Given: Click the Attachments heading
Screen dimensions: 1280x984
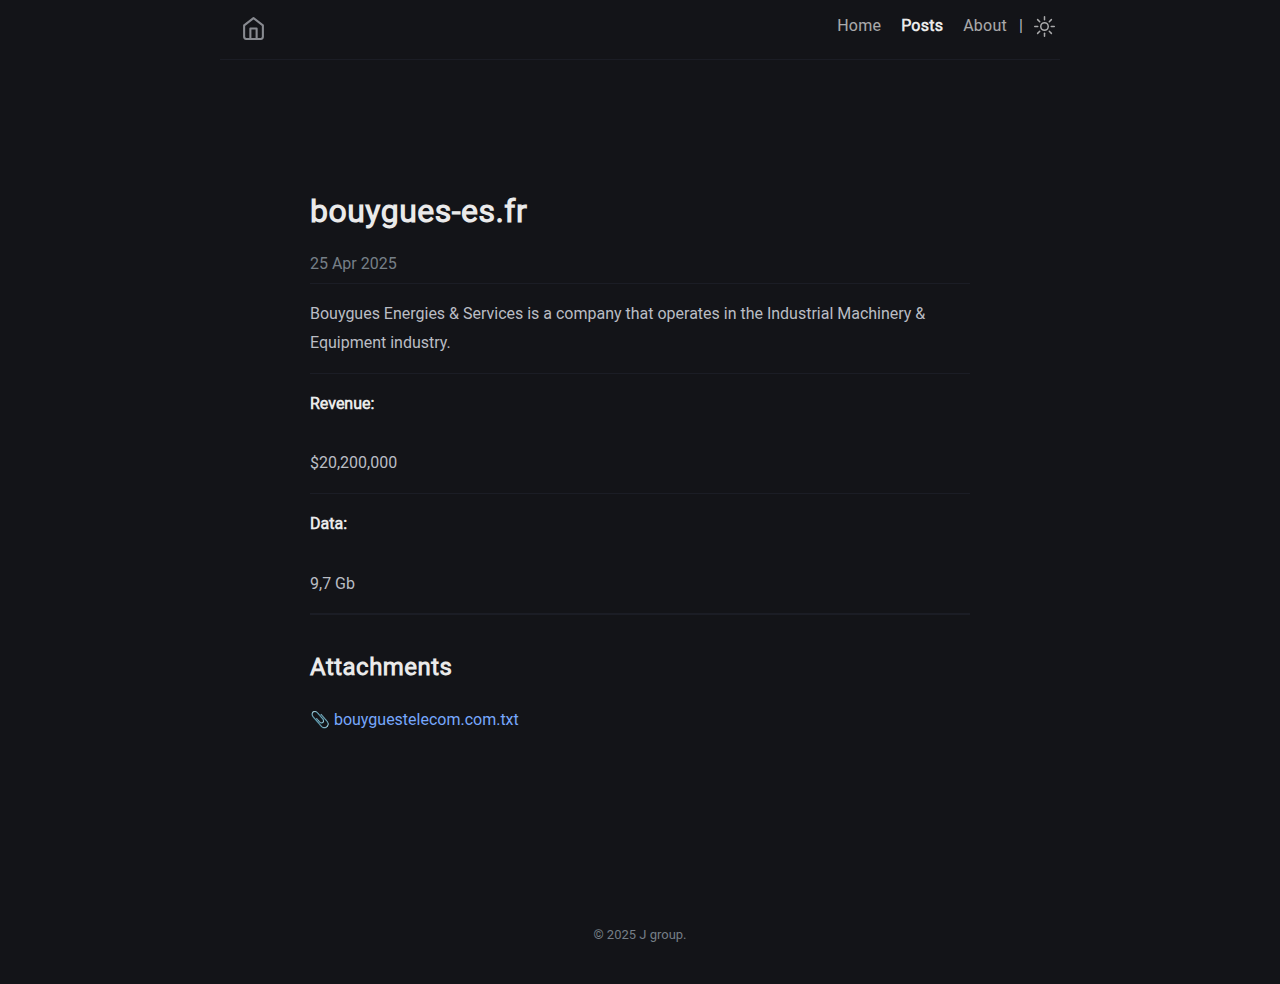Looking at the screenshot, I should click(x=381, y=667).
